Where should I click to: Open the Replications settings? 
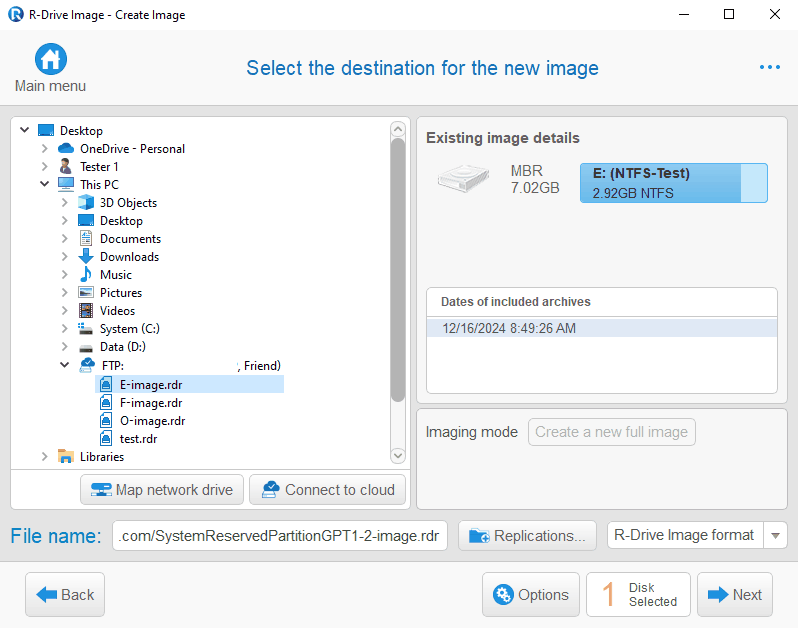click(527, 536)
